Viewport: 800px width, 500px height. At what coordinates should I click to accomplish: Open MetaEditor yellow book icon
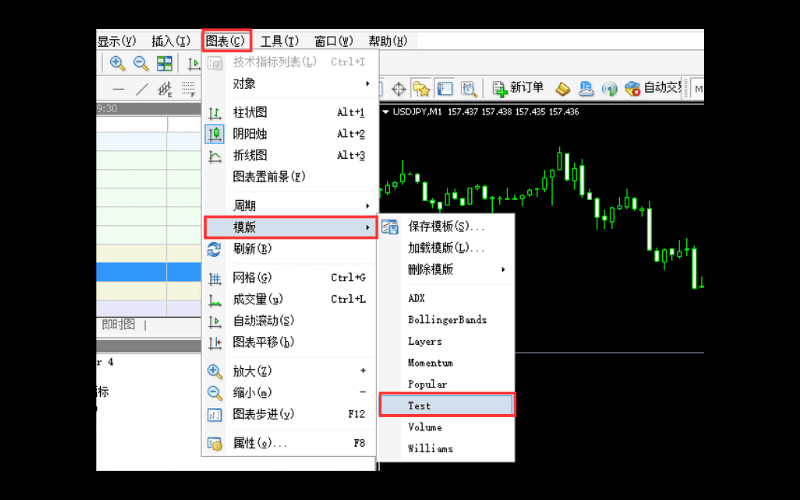point(562,89)
